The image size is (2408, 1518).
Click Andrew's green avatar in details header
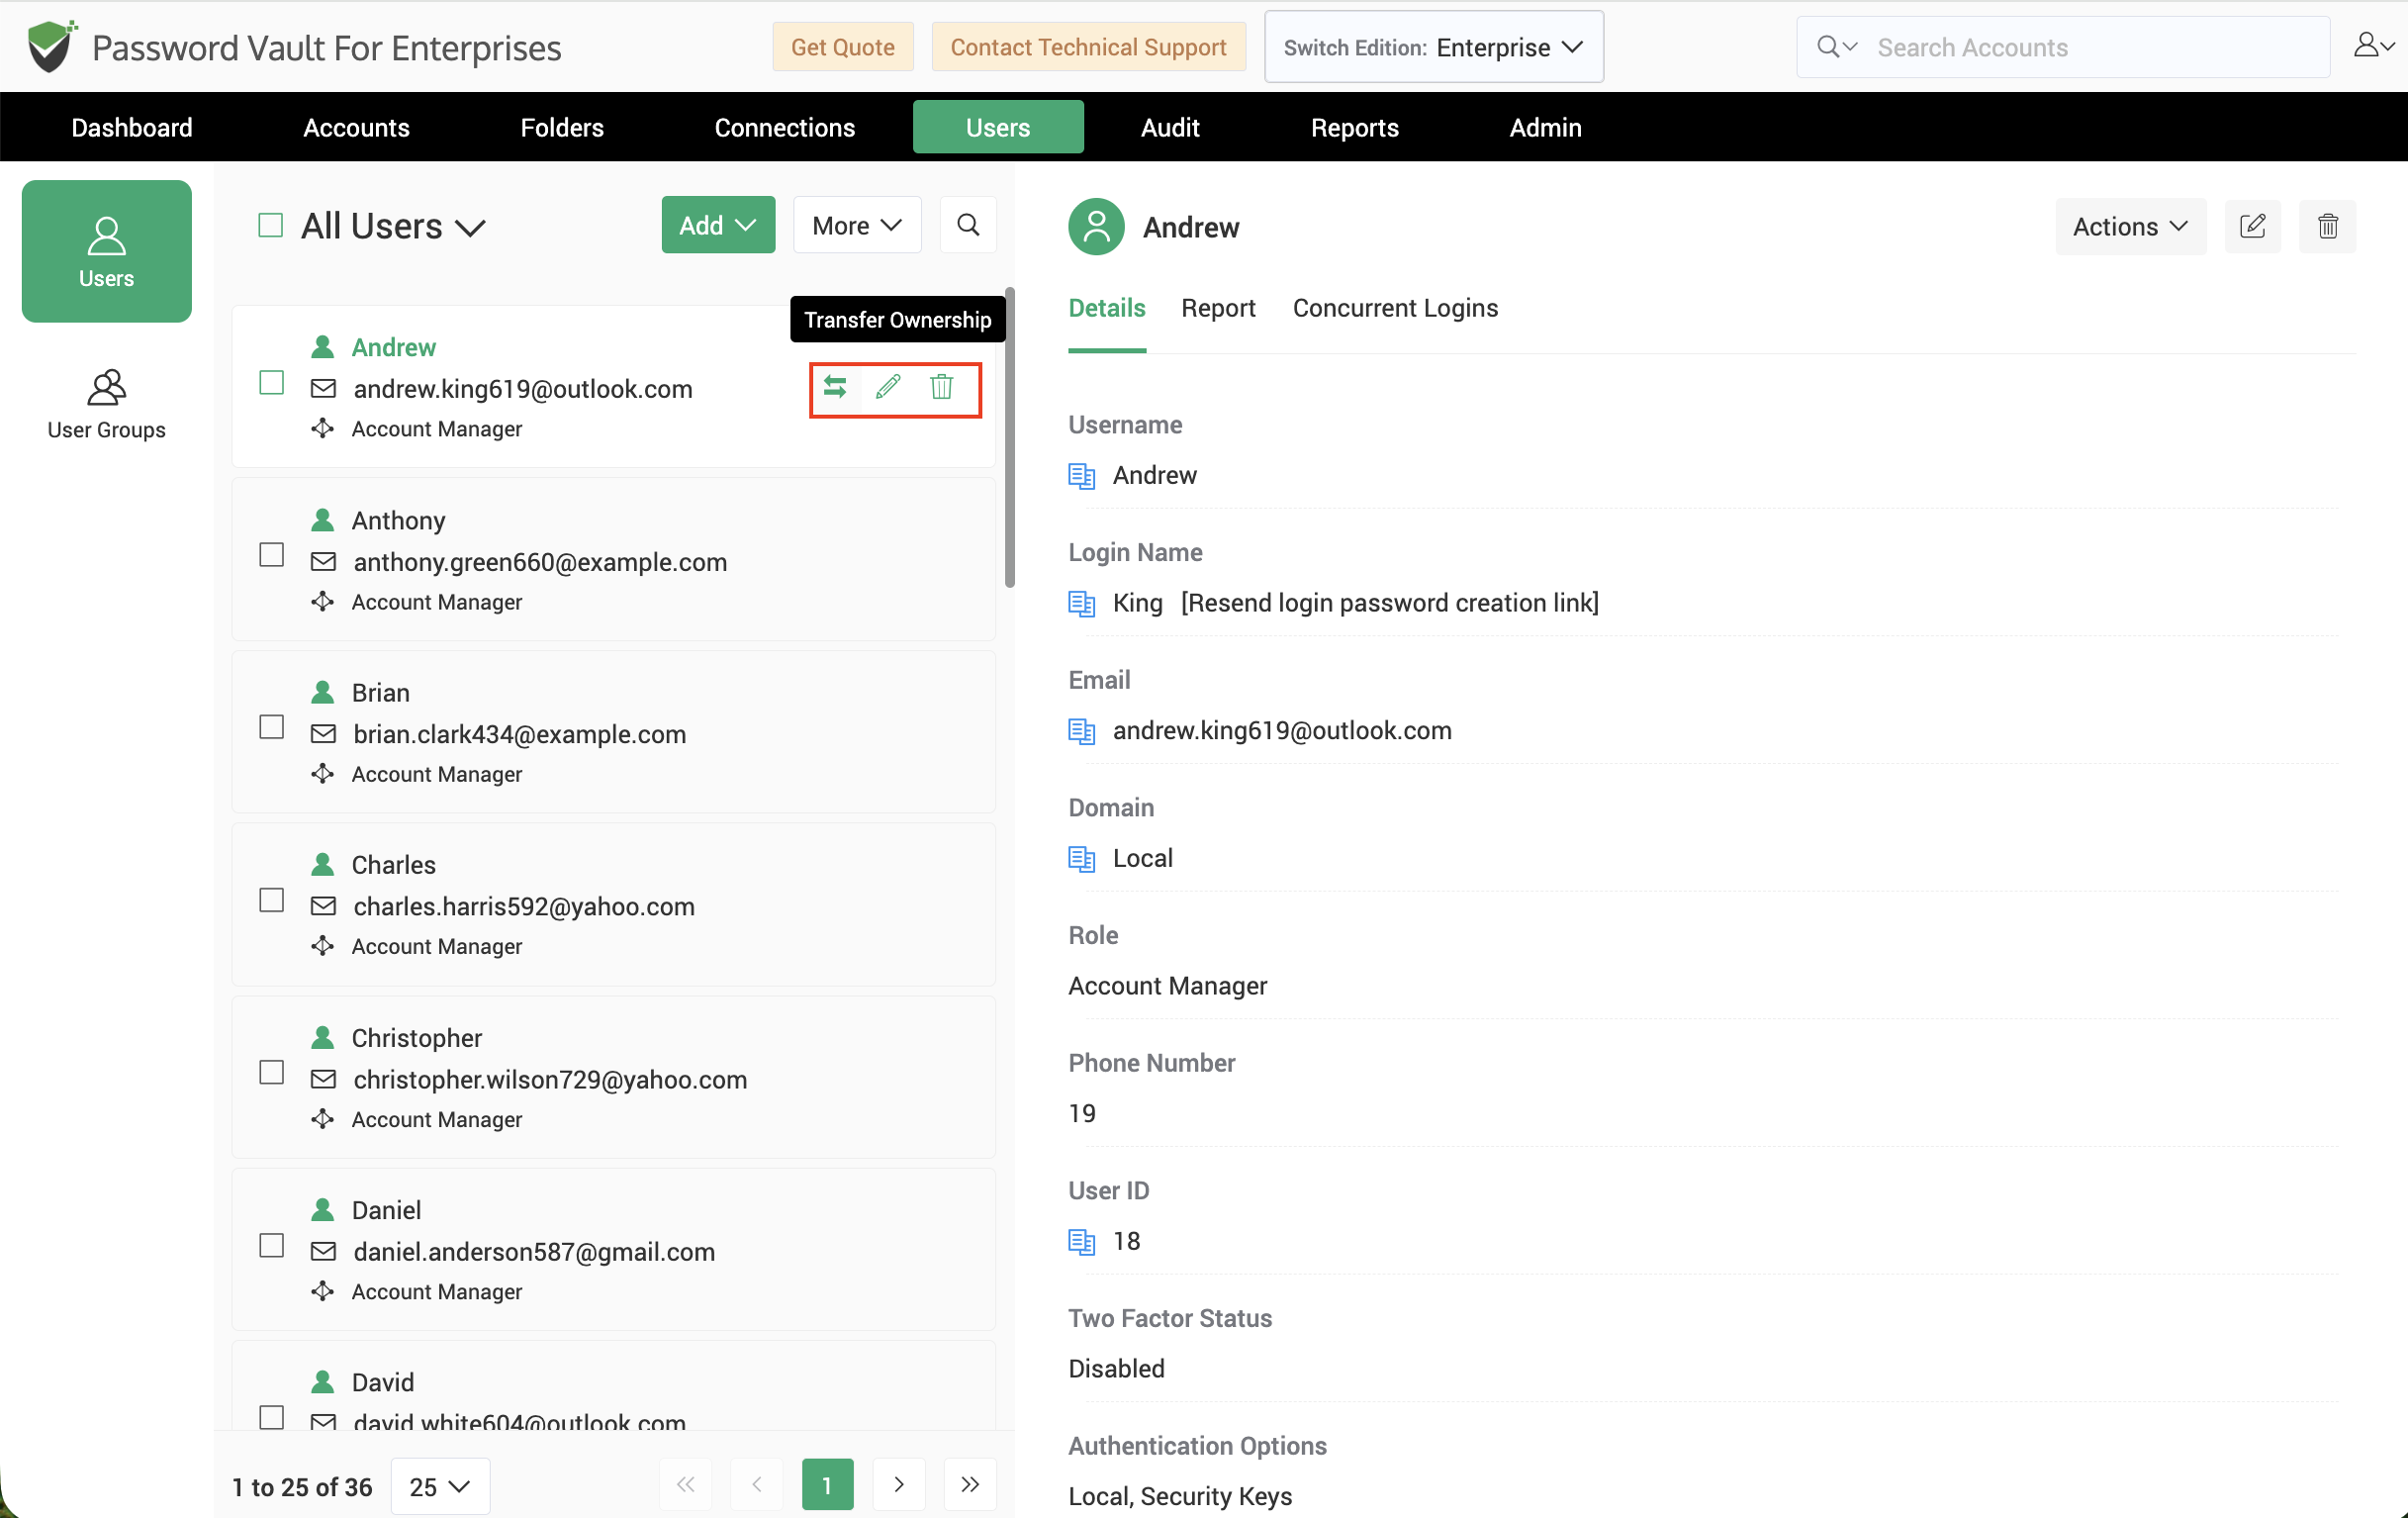pyautogui.click(x=1096, y=227)
